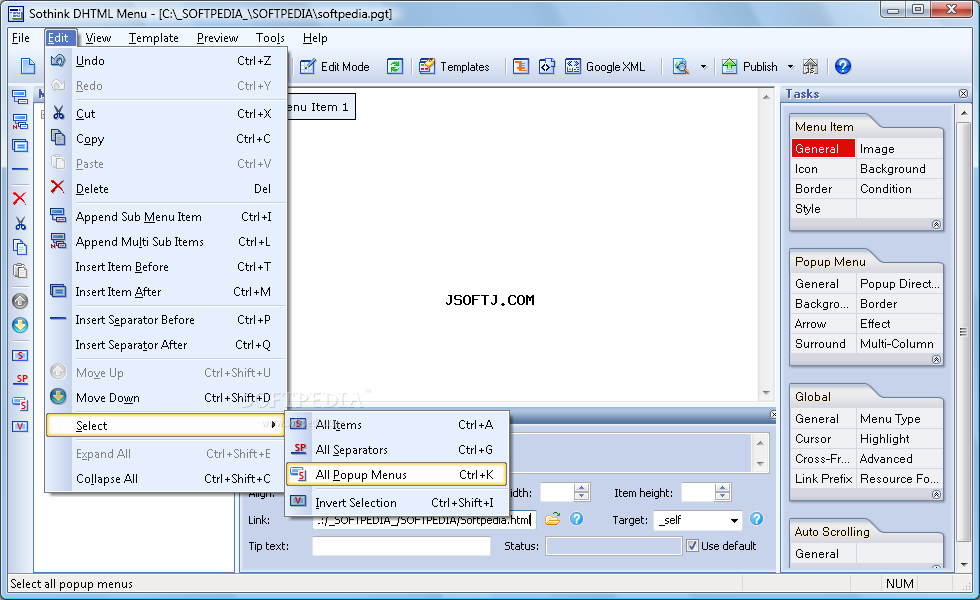Click the Google XML toolbar button

605,66
